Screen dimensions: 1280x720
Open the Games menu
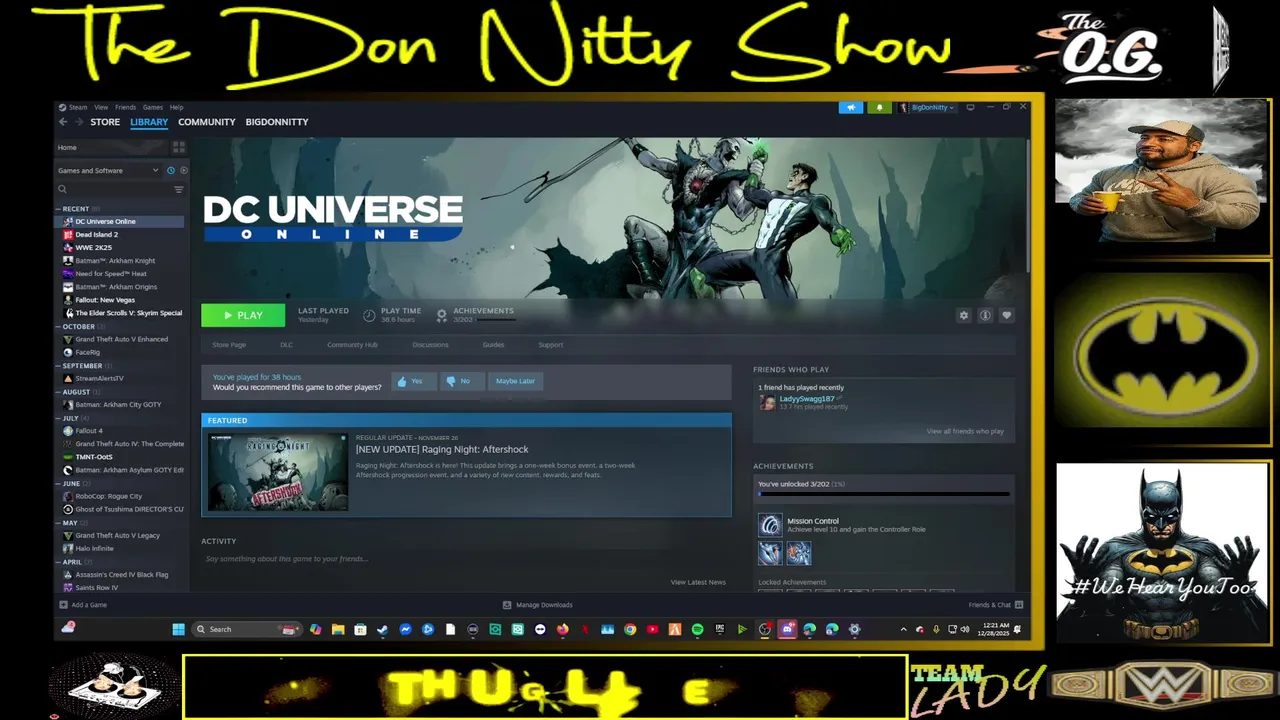(x=152, y=107)
